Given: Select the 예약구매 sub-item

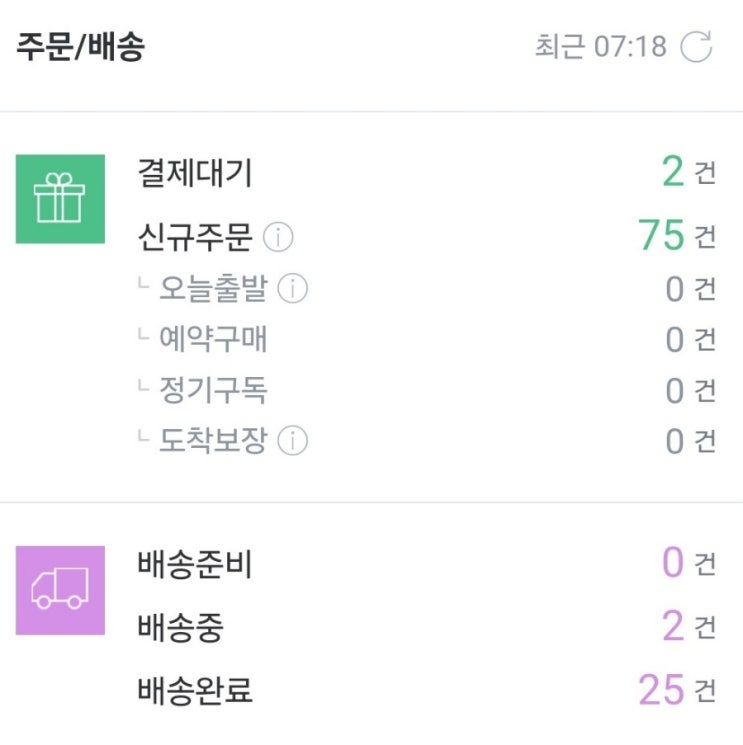Looking at the screenshot, I should tap(212, 340).
